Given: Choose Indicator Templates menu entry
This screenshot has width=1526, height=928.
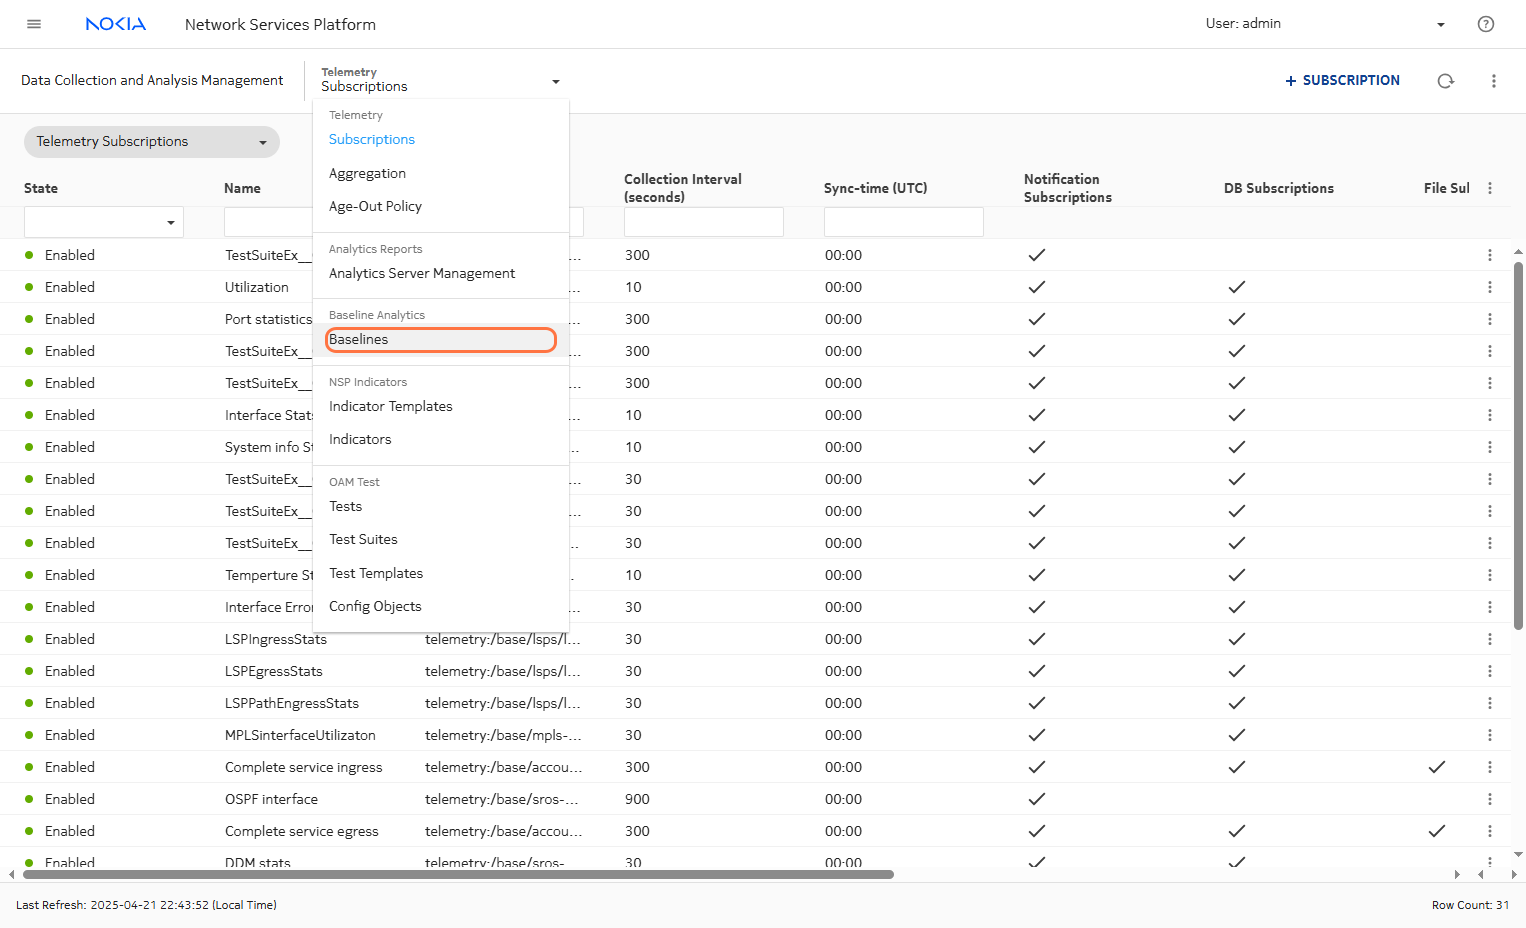Looking at the screenshot, I should coord(391,406).
